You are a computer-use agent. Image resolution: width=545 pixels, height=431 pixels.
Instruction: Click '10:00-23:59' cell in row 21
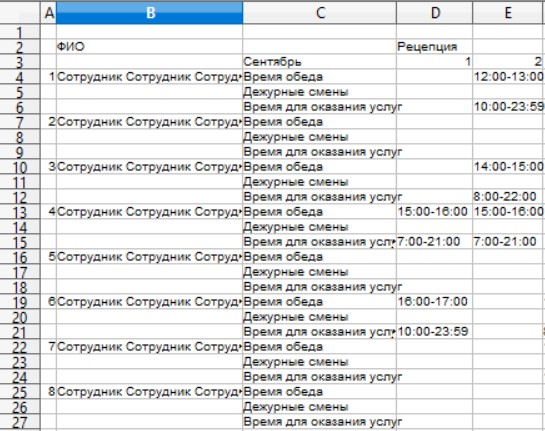[434, 331]
